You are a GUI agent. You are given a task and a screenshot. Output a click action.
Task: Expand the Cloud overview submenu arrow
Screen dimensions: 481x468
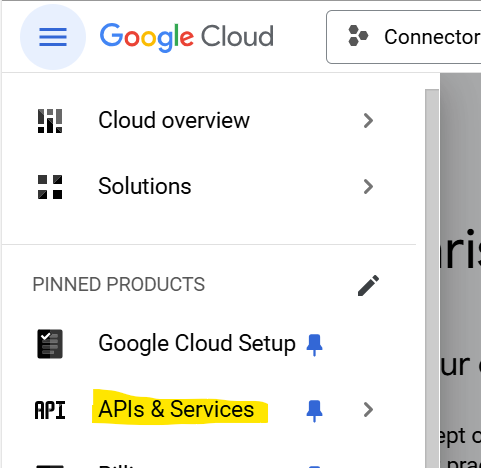coord(368,121)
